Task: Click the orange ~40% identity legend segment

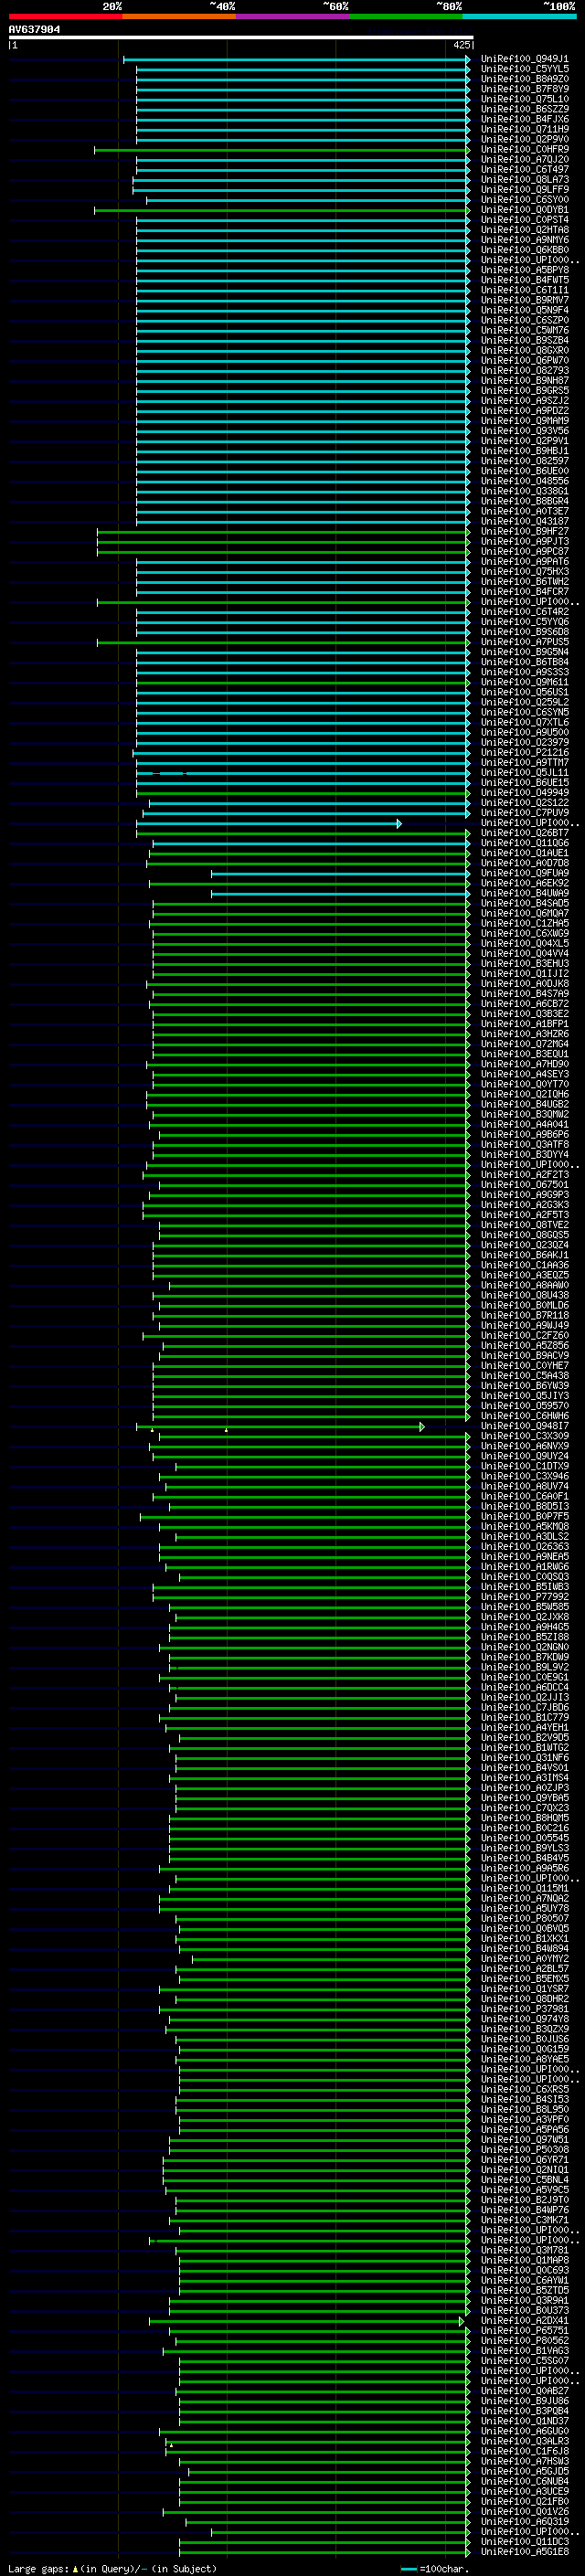Action: [179, 16]
